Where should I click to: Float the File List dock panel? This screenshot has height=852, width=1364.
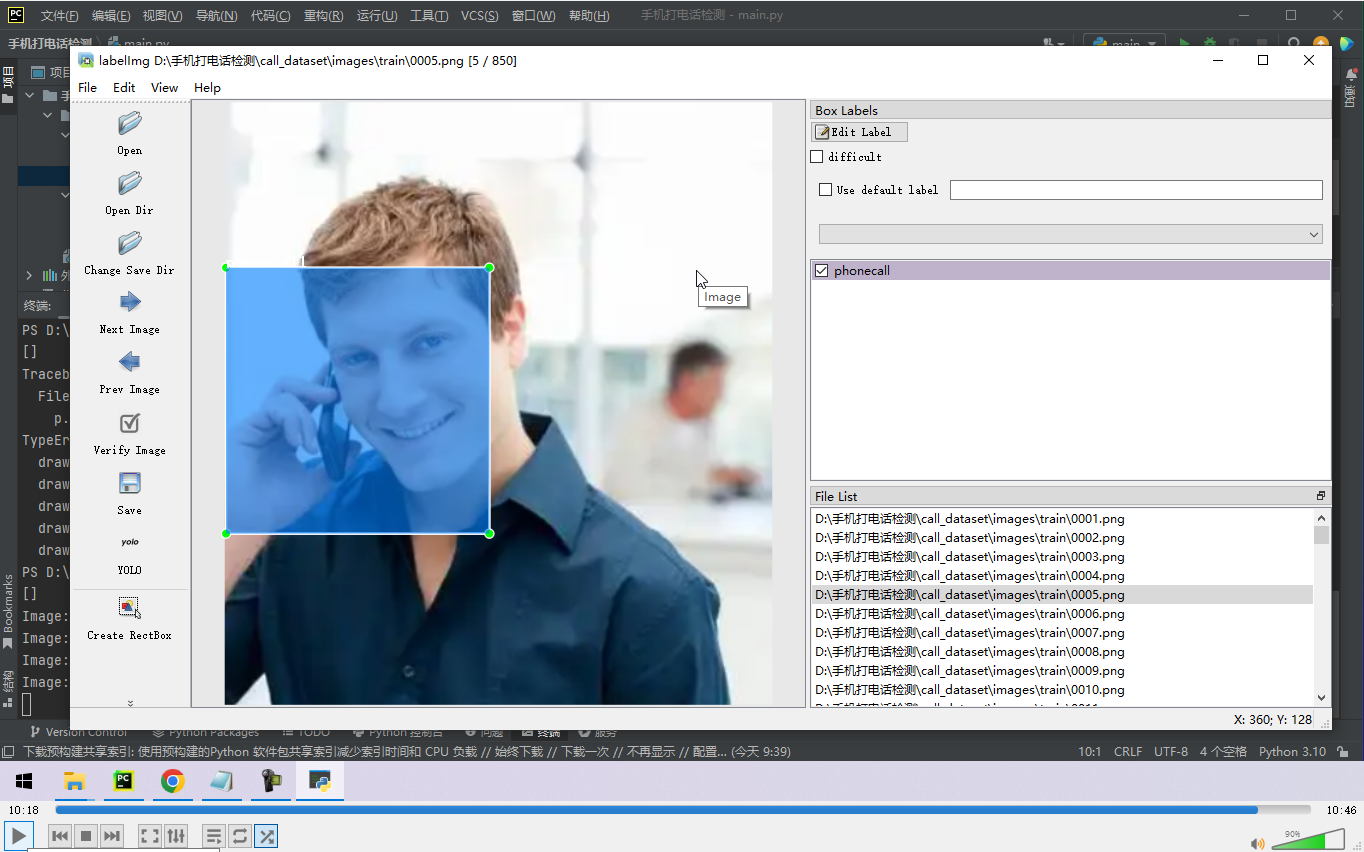click(1320, 496)
